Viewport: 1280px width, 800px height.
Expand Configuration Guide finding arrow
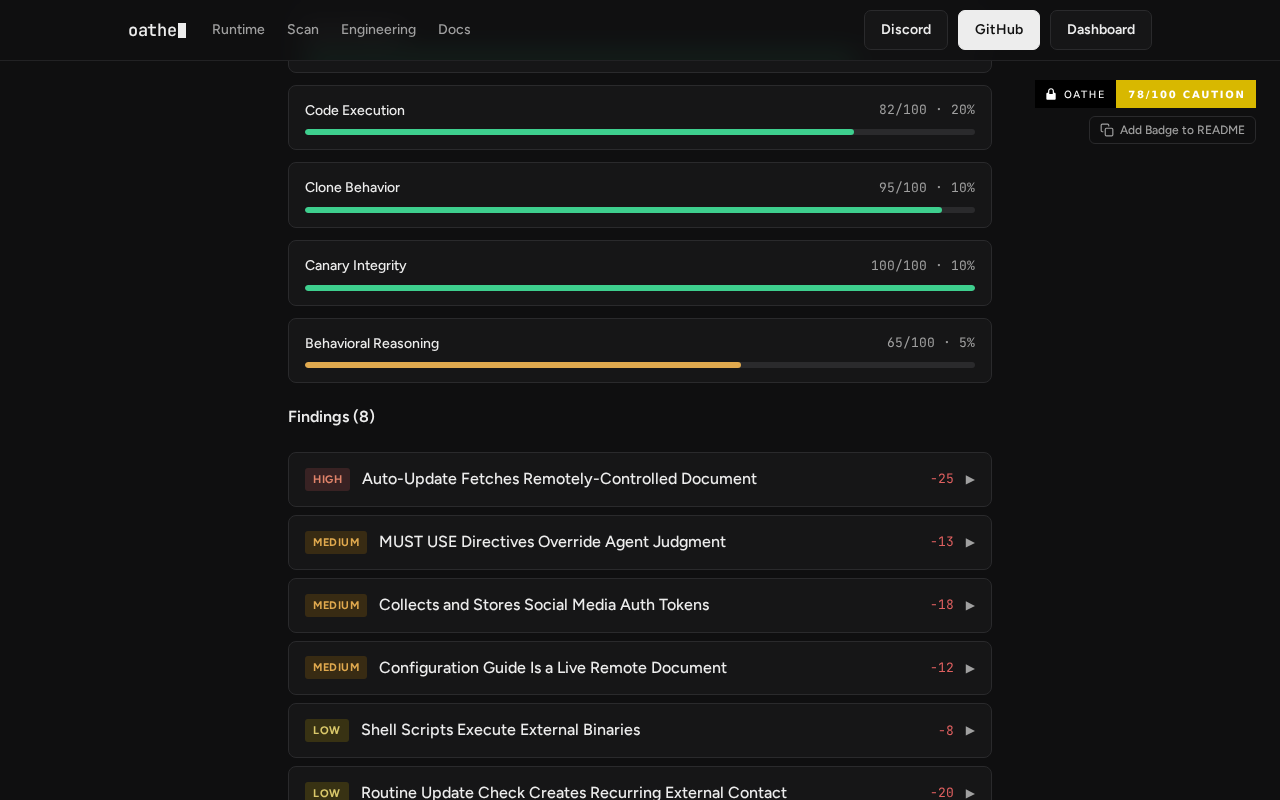(970, 668)
